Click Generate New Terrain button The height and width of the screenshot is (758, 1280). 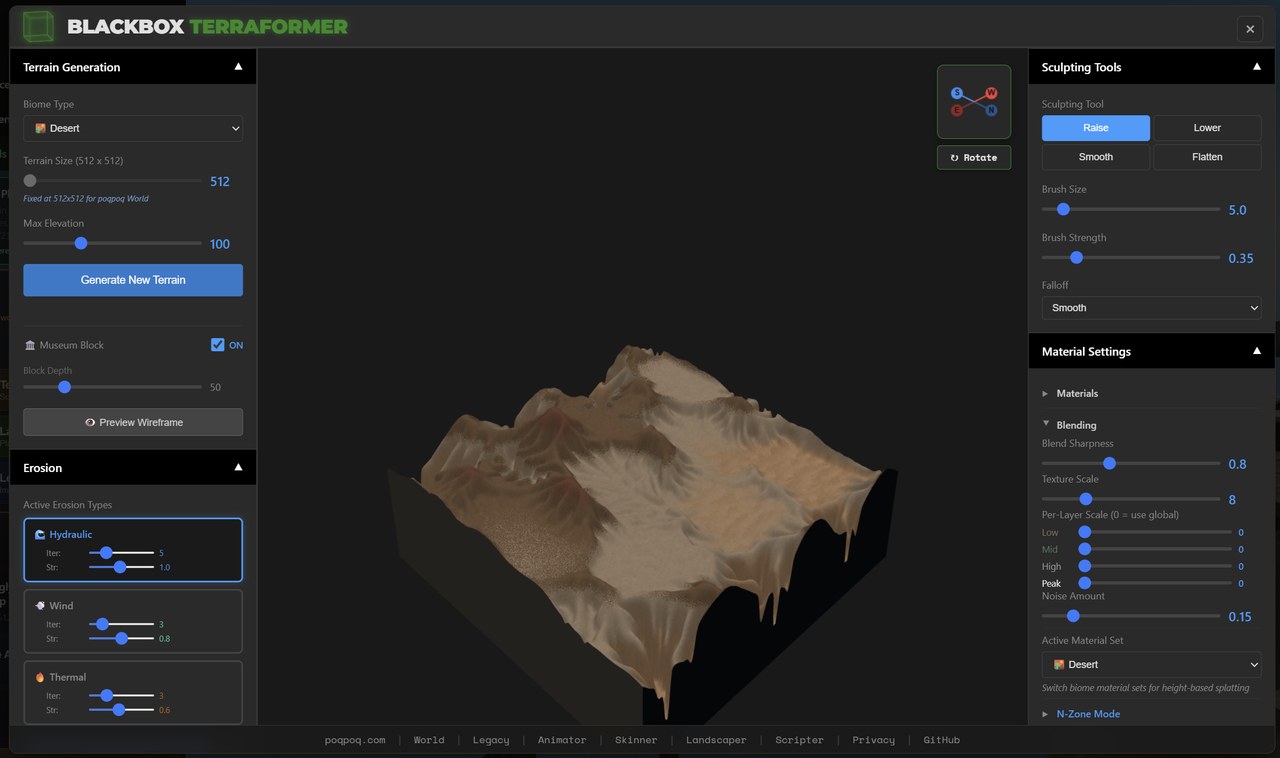(133, 280)
